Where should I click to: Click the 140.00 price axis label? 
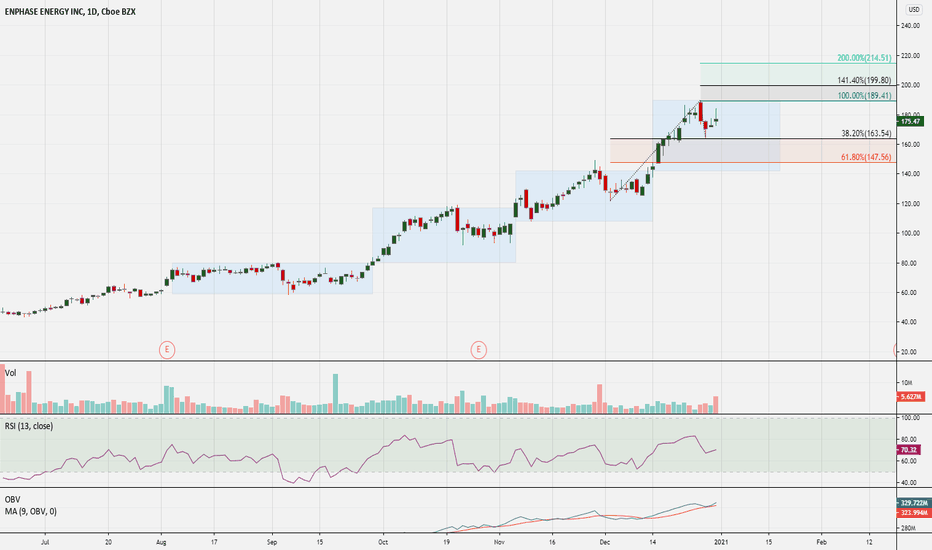click(x=910, y=174)
